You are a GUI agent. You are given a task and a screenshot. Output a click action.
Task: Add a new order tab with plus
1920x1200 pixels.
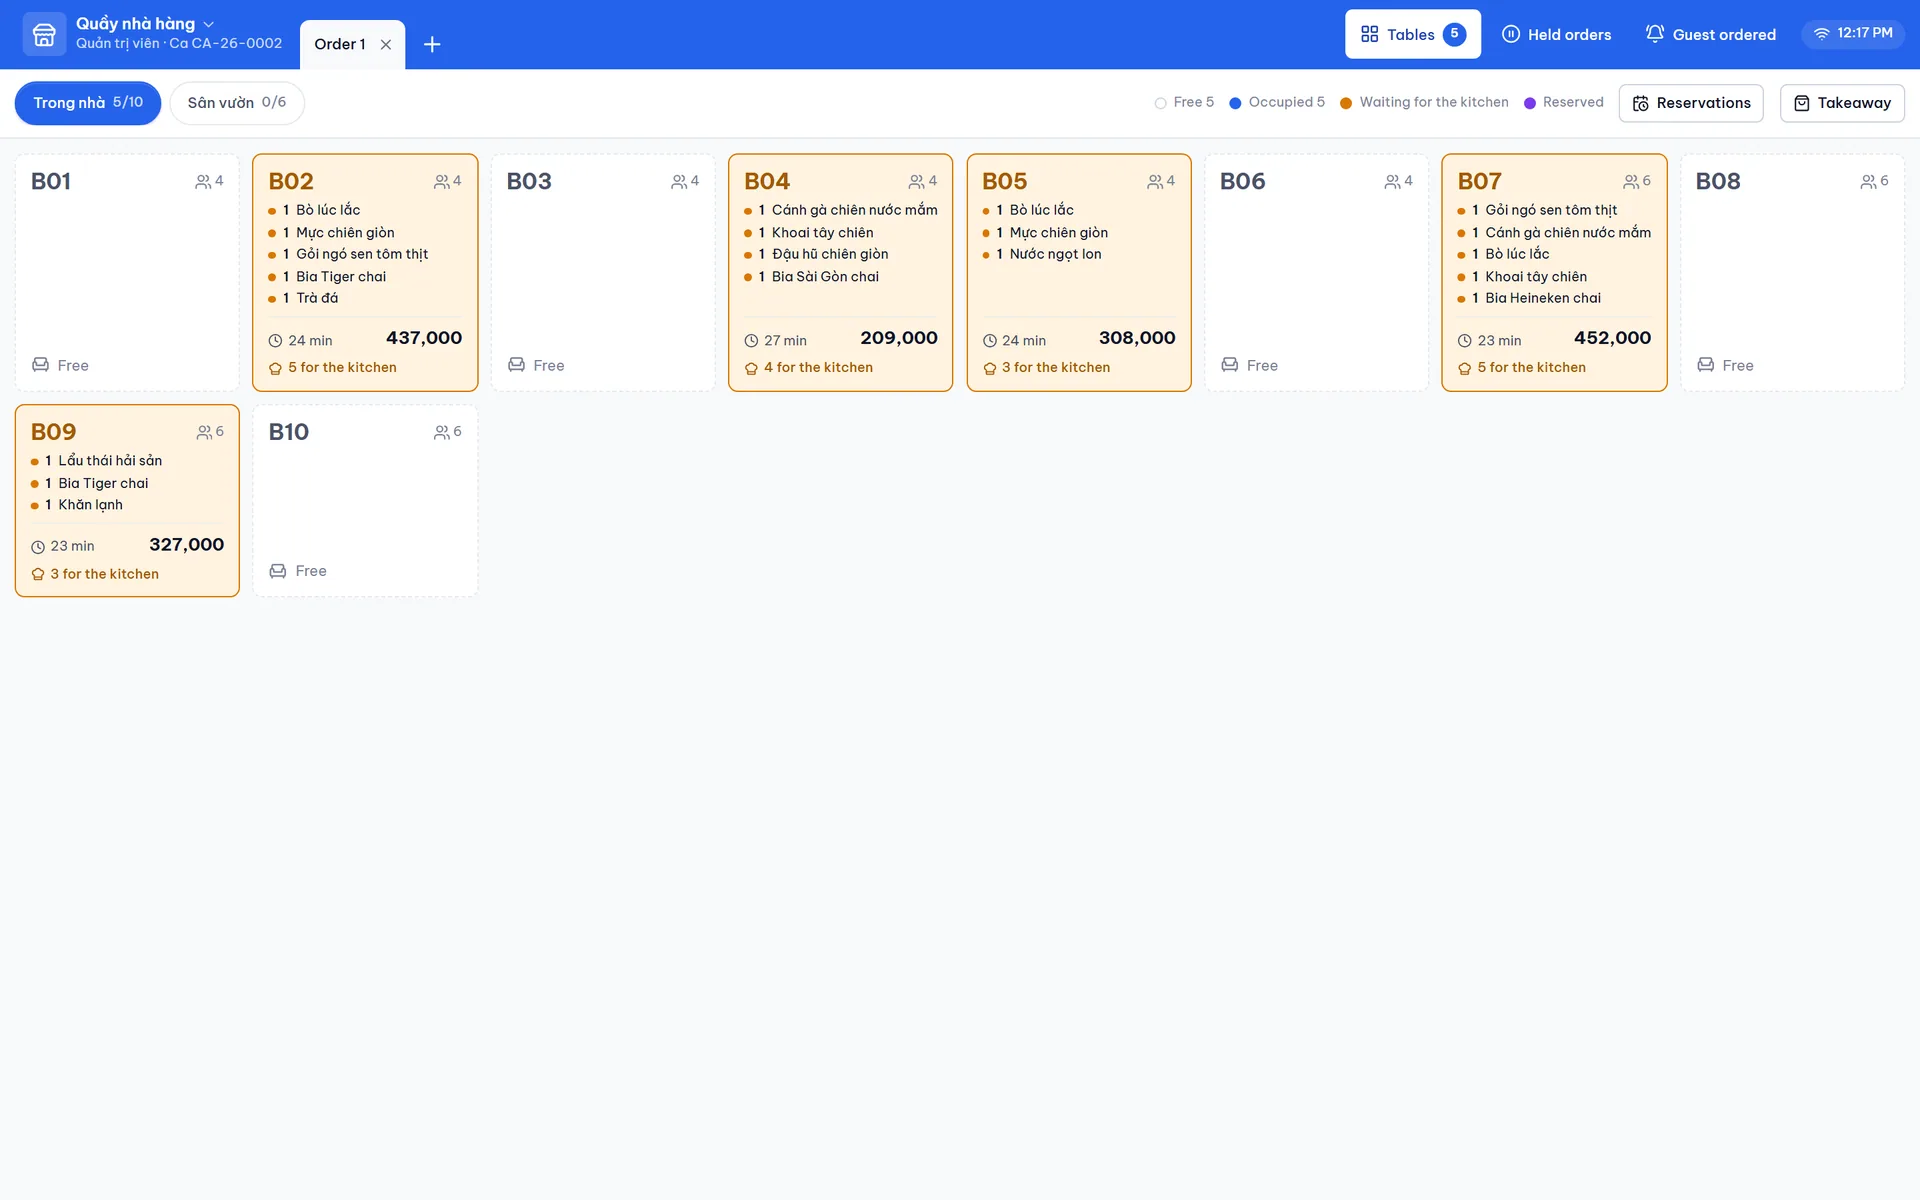click(x=432, y=44)
